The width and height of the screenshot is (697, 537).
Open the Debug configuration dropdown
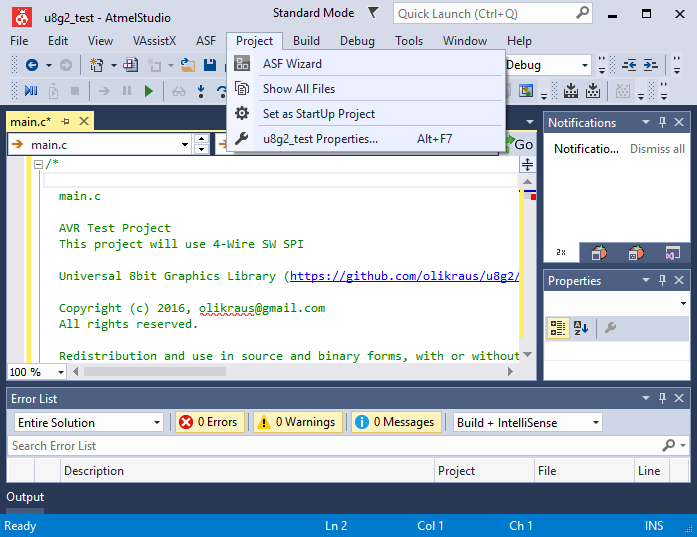click(547, 65)
